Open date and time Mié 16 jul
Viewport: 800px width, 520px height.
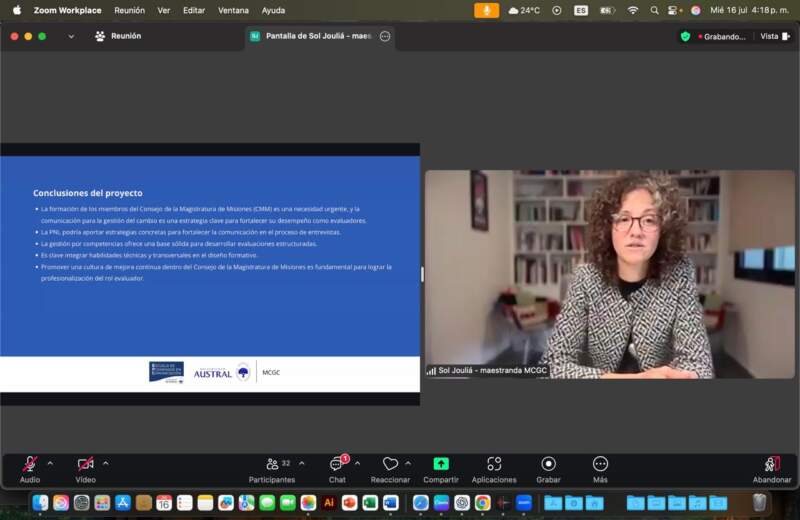pos(749,10)
